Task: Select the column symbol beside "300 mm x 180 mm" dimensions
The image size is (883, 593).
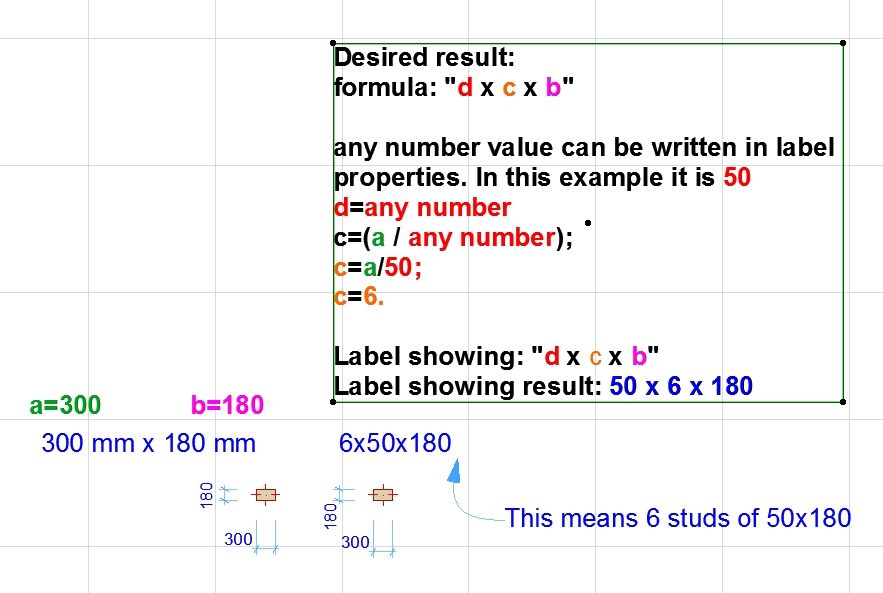Action: (266, 495)
